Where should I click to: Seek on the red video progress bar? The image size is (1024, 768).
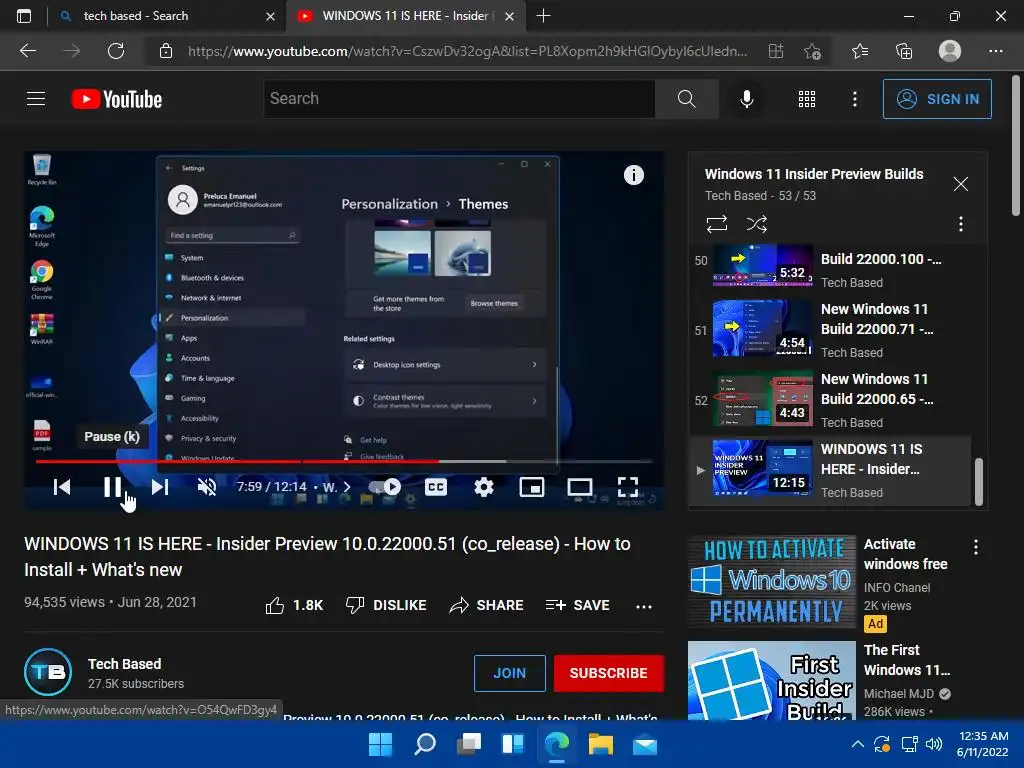[x=344, y=461]
